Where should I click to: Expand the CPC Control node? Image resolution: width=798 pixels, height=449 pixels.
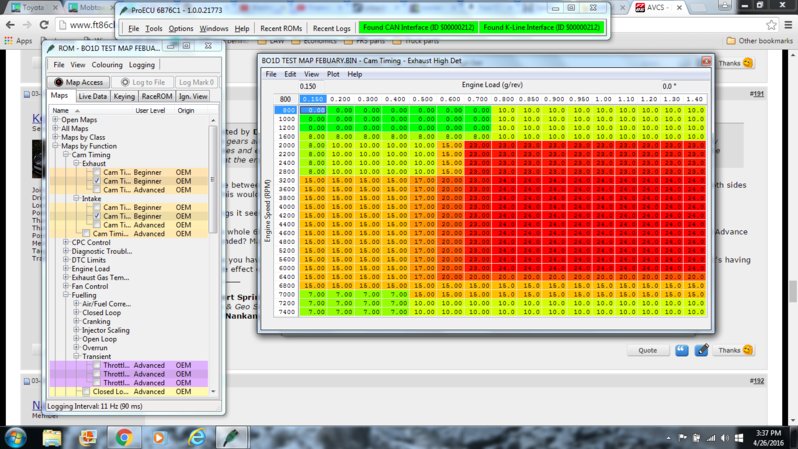coord(66,242)
